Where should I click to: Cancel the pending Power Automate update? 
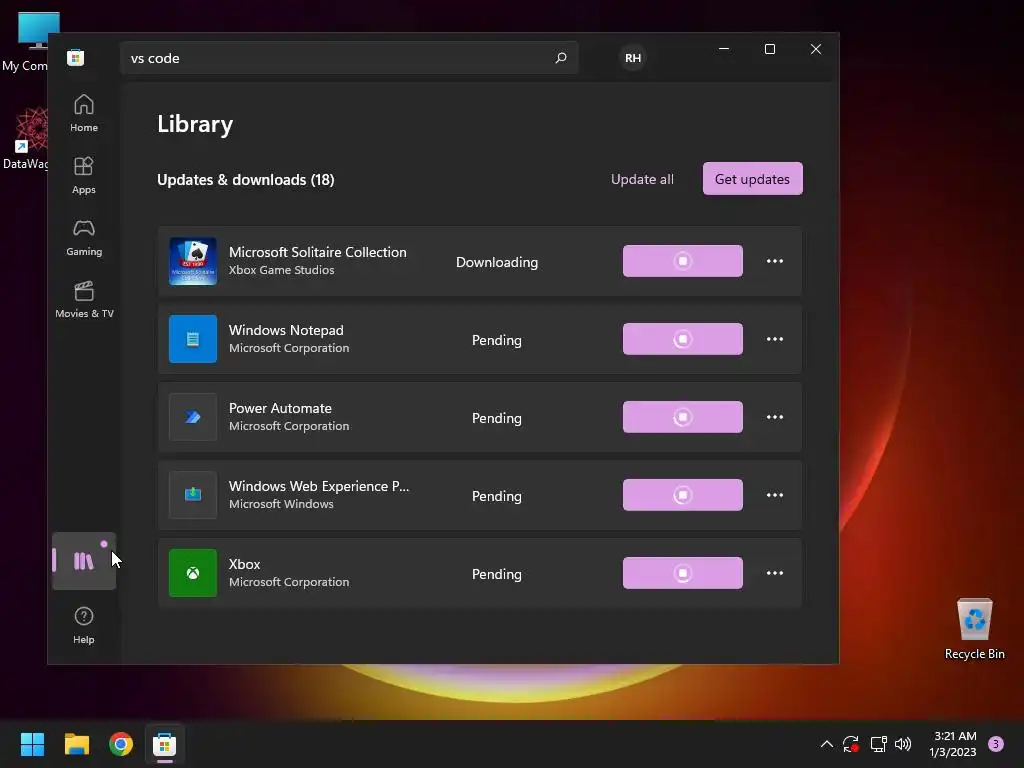pos(682,417)
